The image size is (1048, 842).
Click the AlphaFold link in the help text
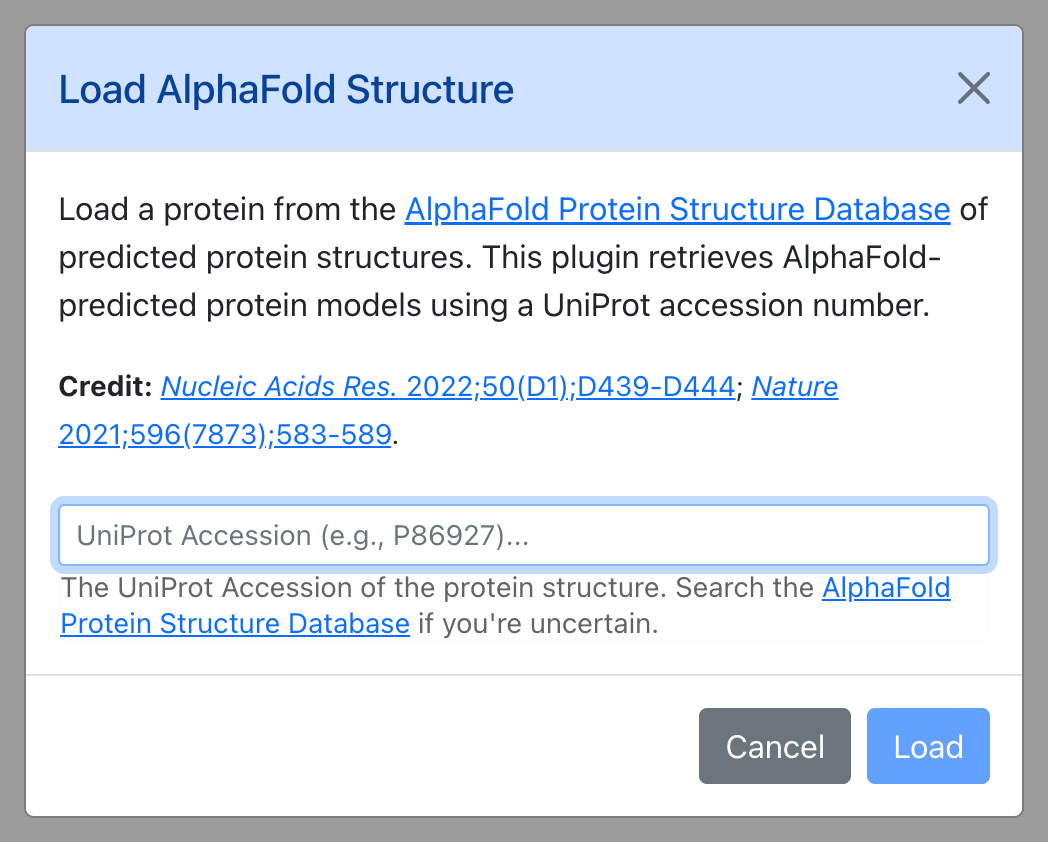(x=886, y=588)
